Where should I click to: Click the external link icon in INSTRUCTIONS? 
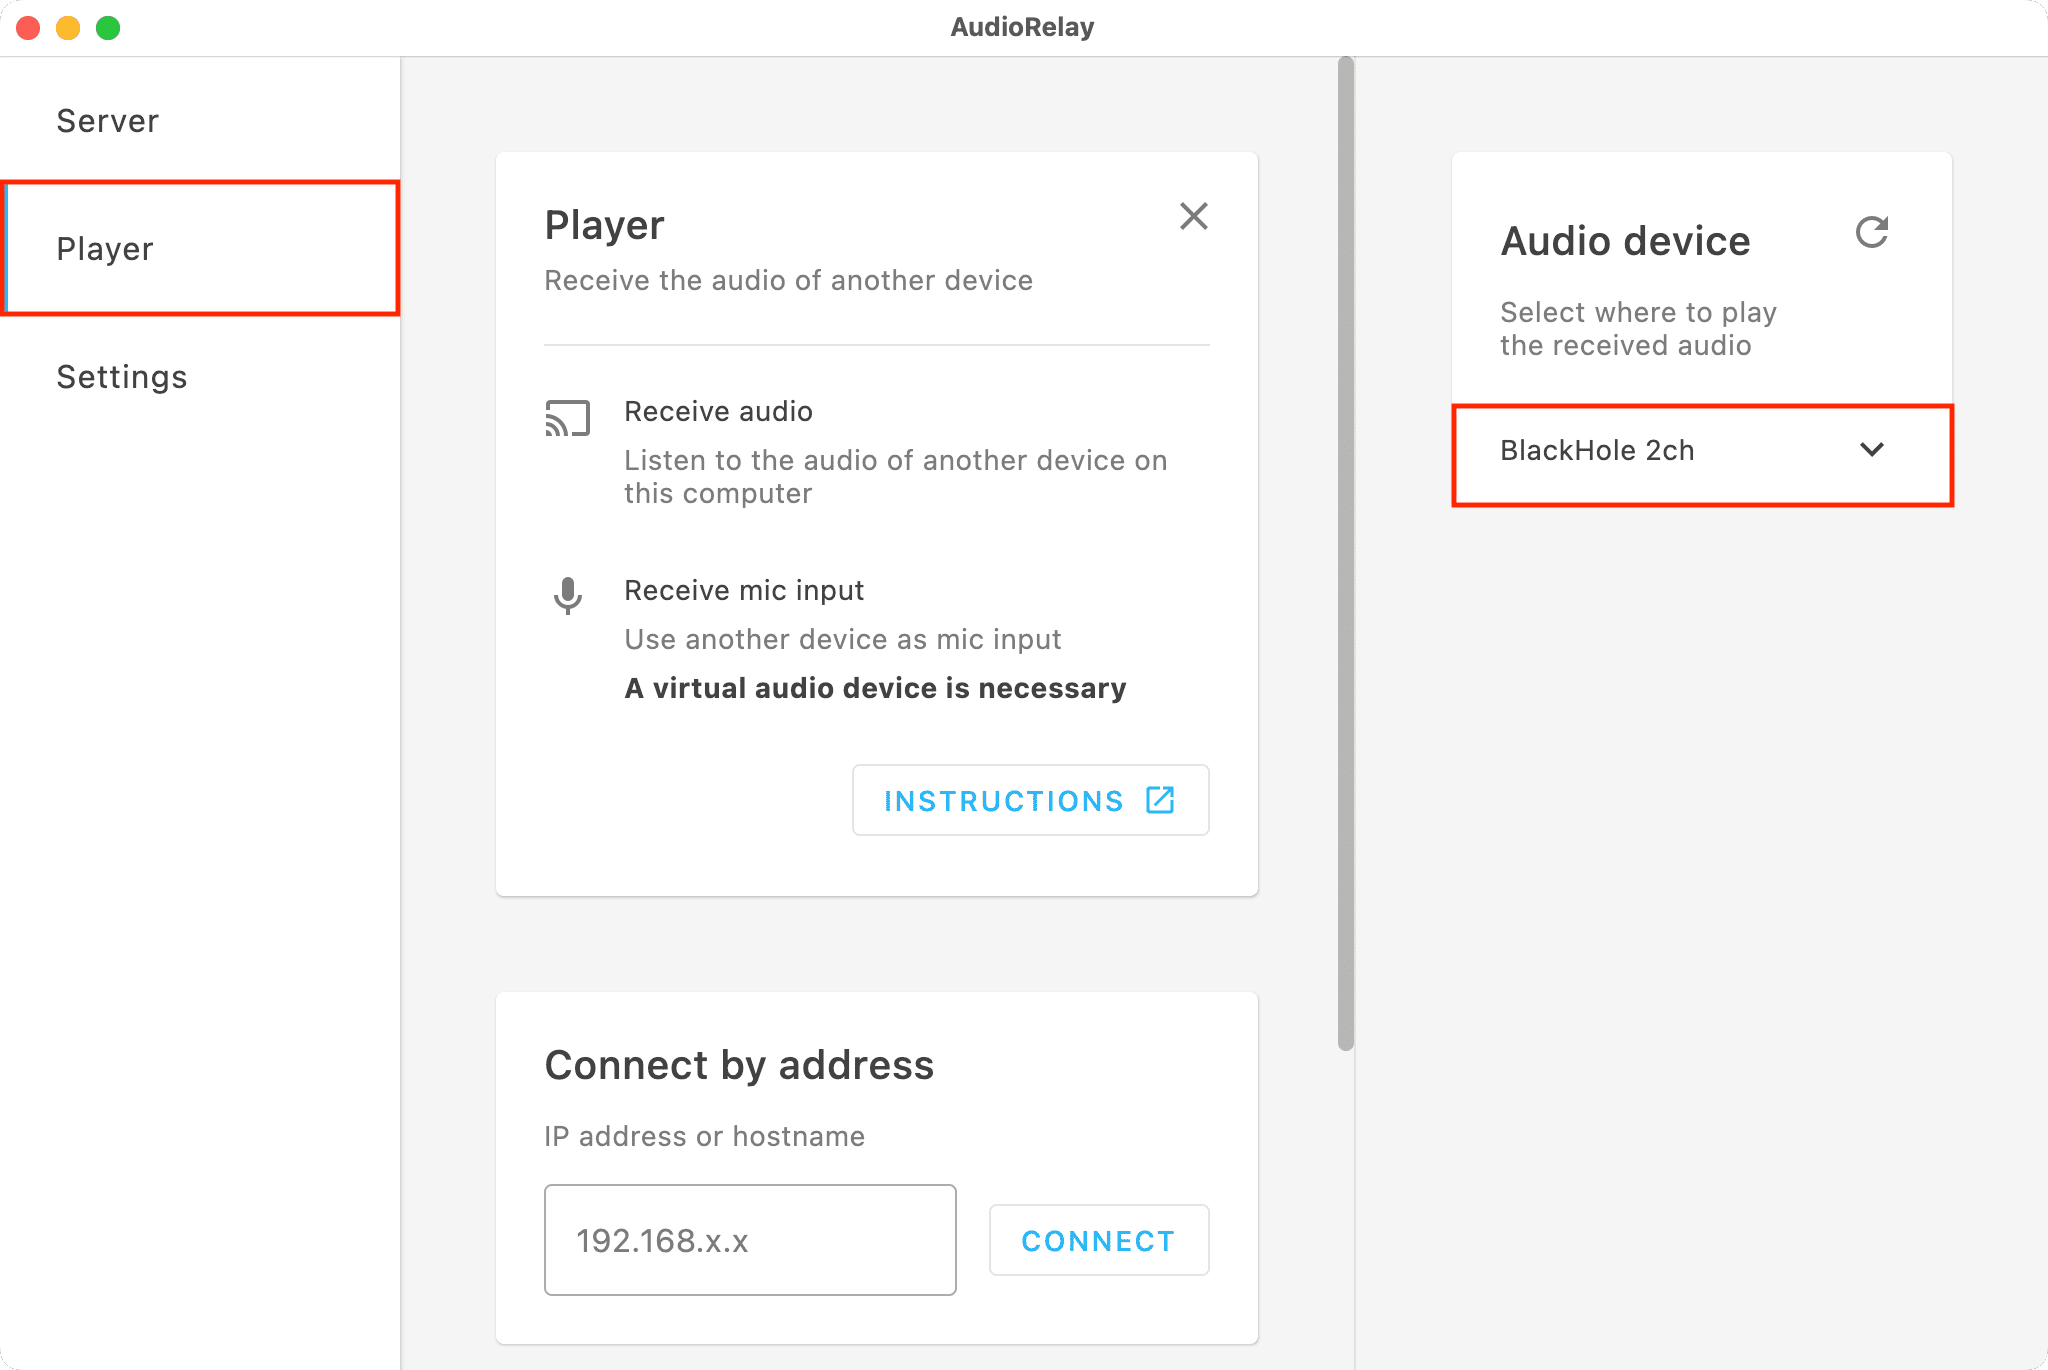pyautogui.click(x=1160, y=800)
